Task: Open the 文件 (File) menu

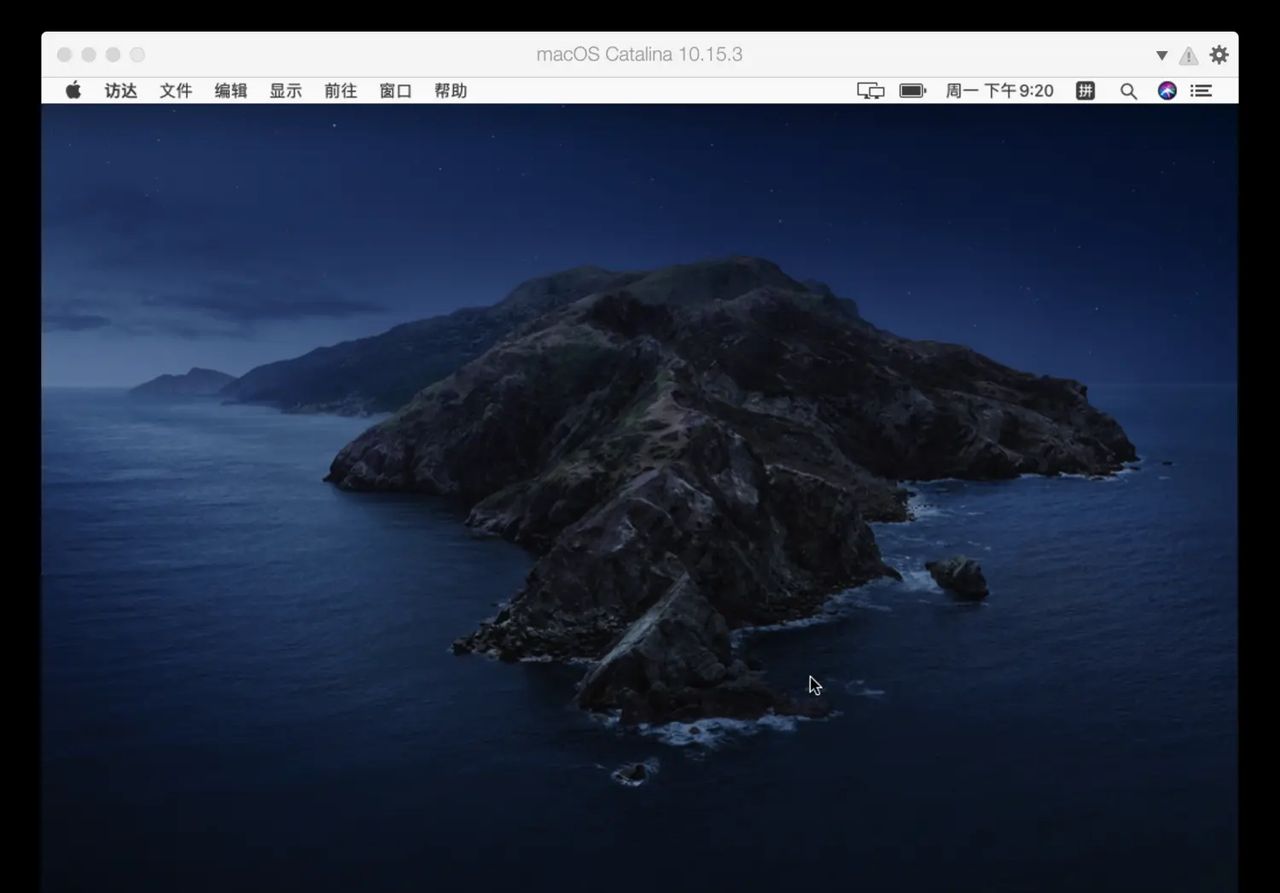Action: [x=176, y=91]
